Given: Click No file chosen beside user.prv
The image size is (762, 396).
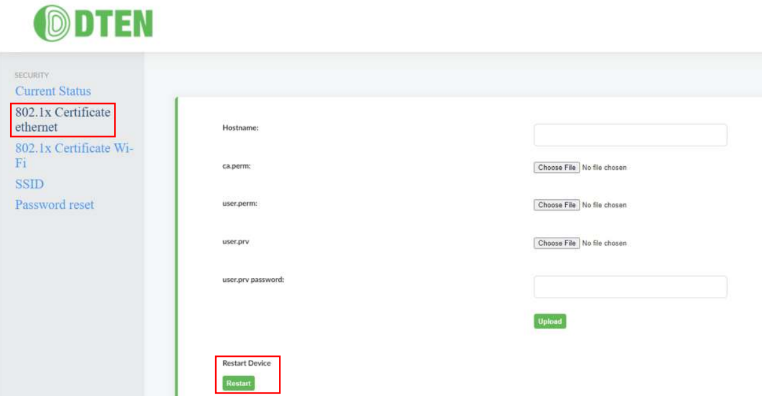Looking at the screenshot, I should 604,243.
